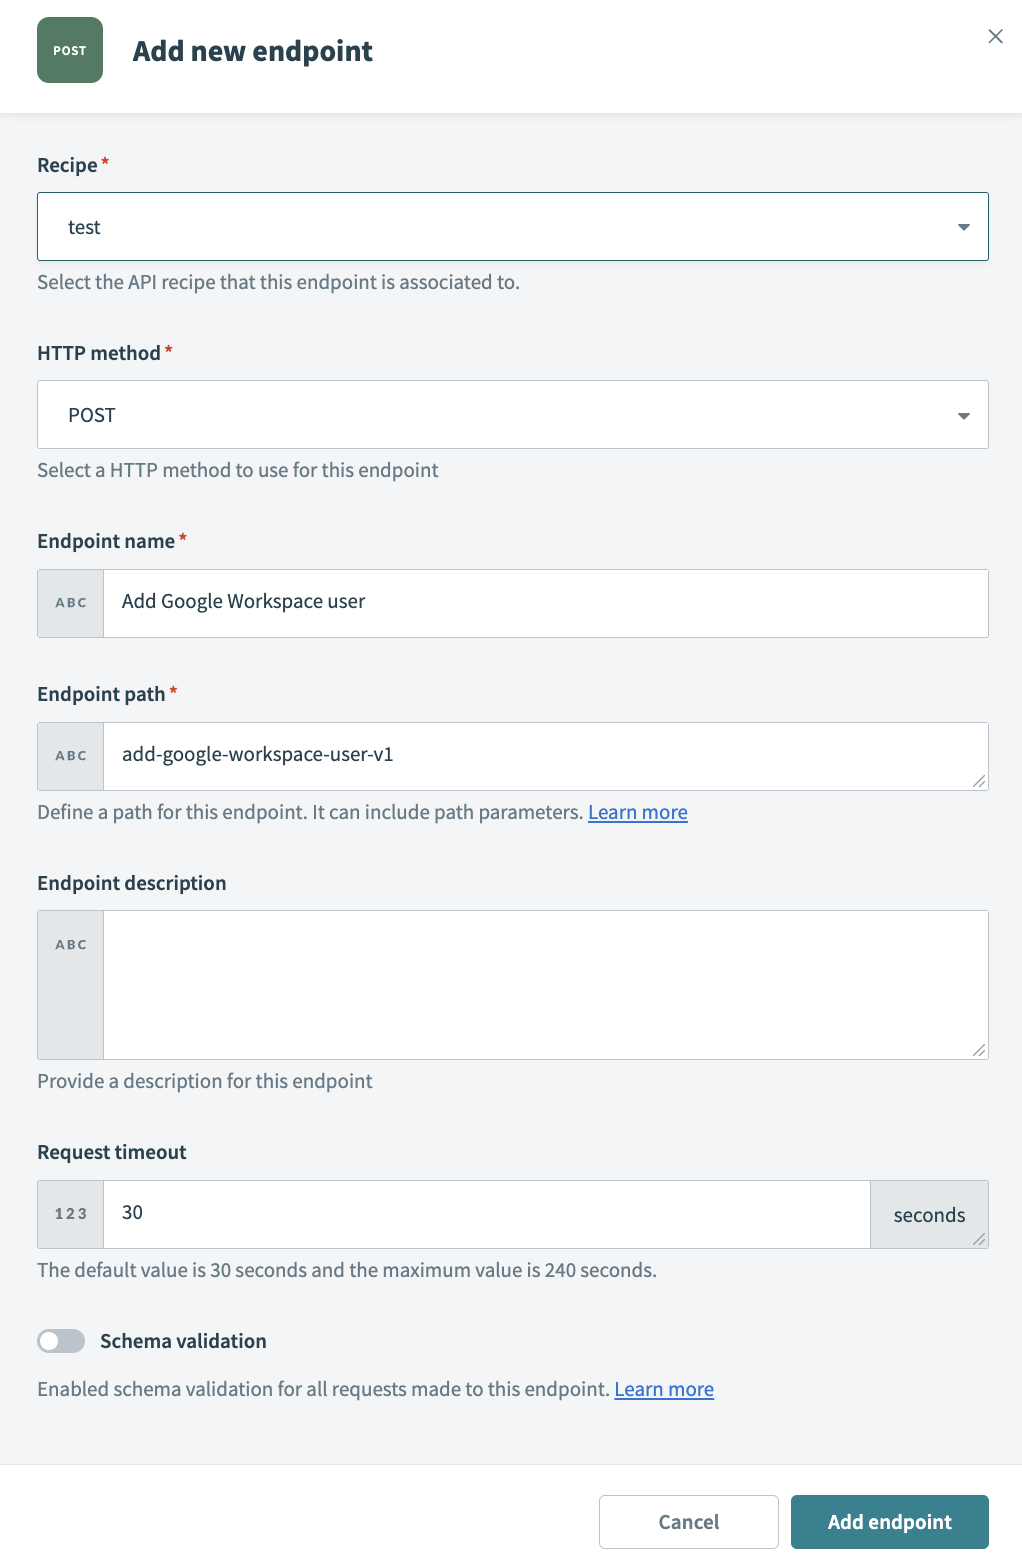The image size is (1022, 1560).
Task: Open Learn more about endpoint path parameters
Action: [x=637, y=812]
